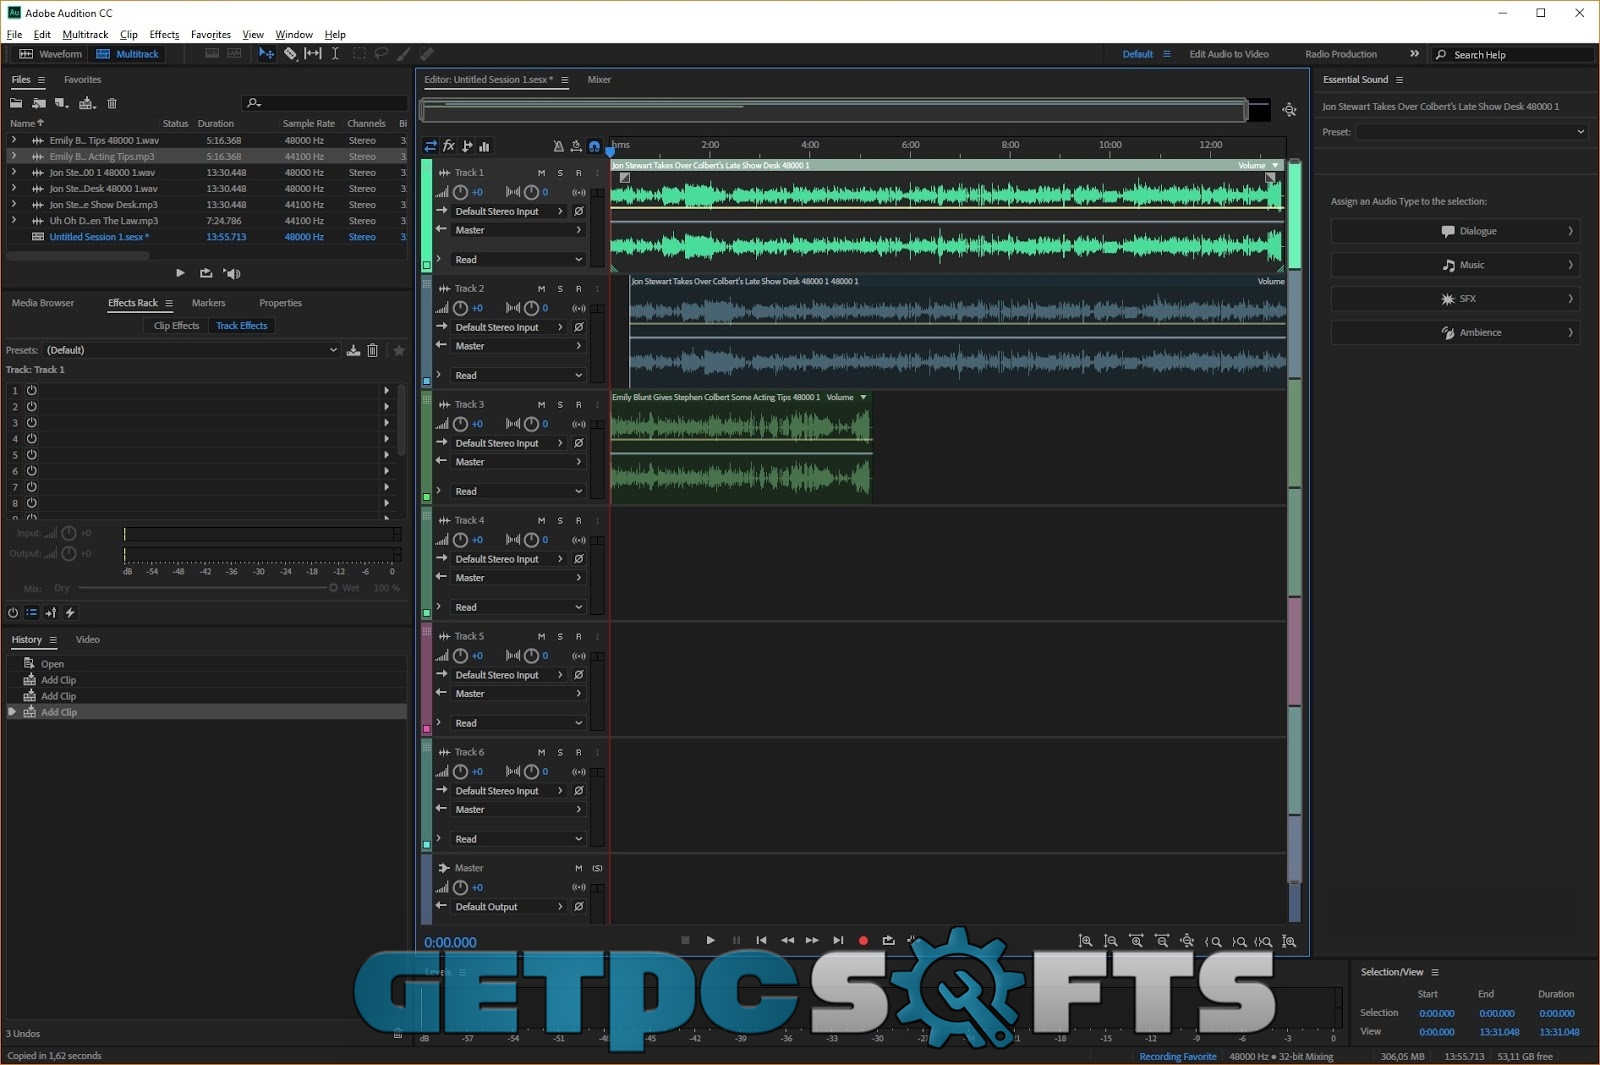This screenshot has height=1065, width=1600.
Task: Toggle the metronome icon in the editor
Action: pyautogui.click(x=558, y=146)
